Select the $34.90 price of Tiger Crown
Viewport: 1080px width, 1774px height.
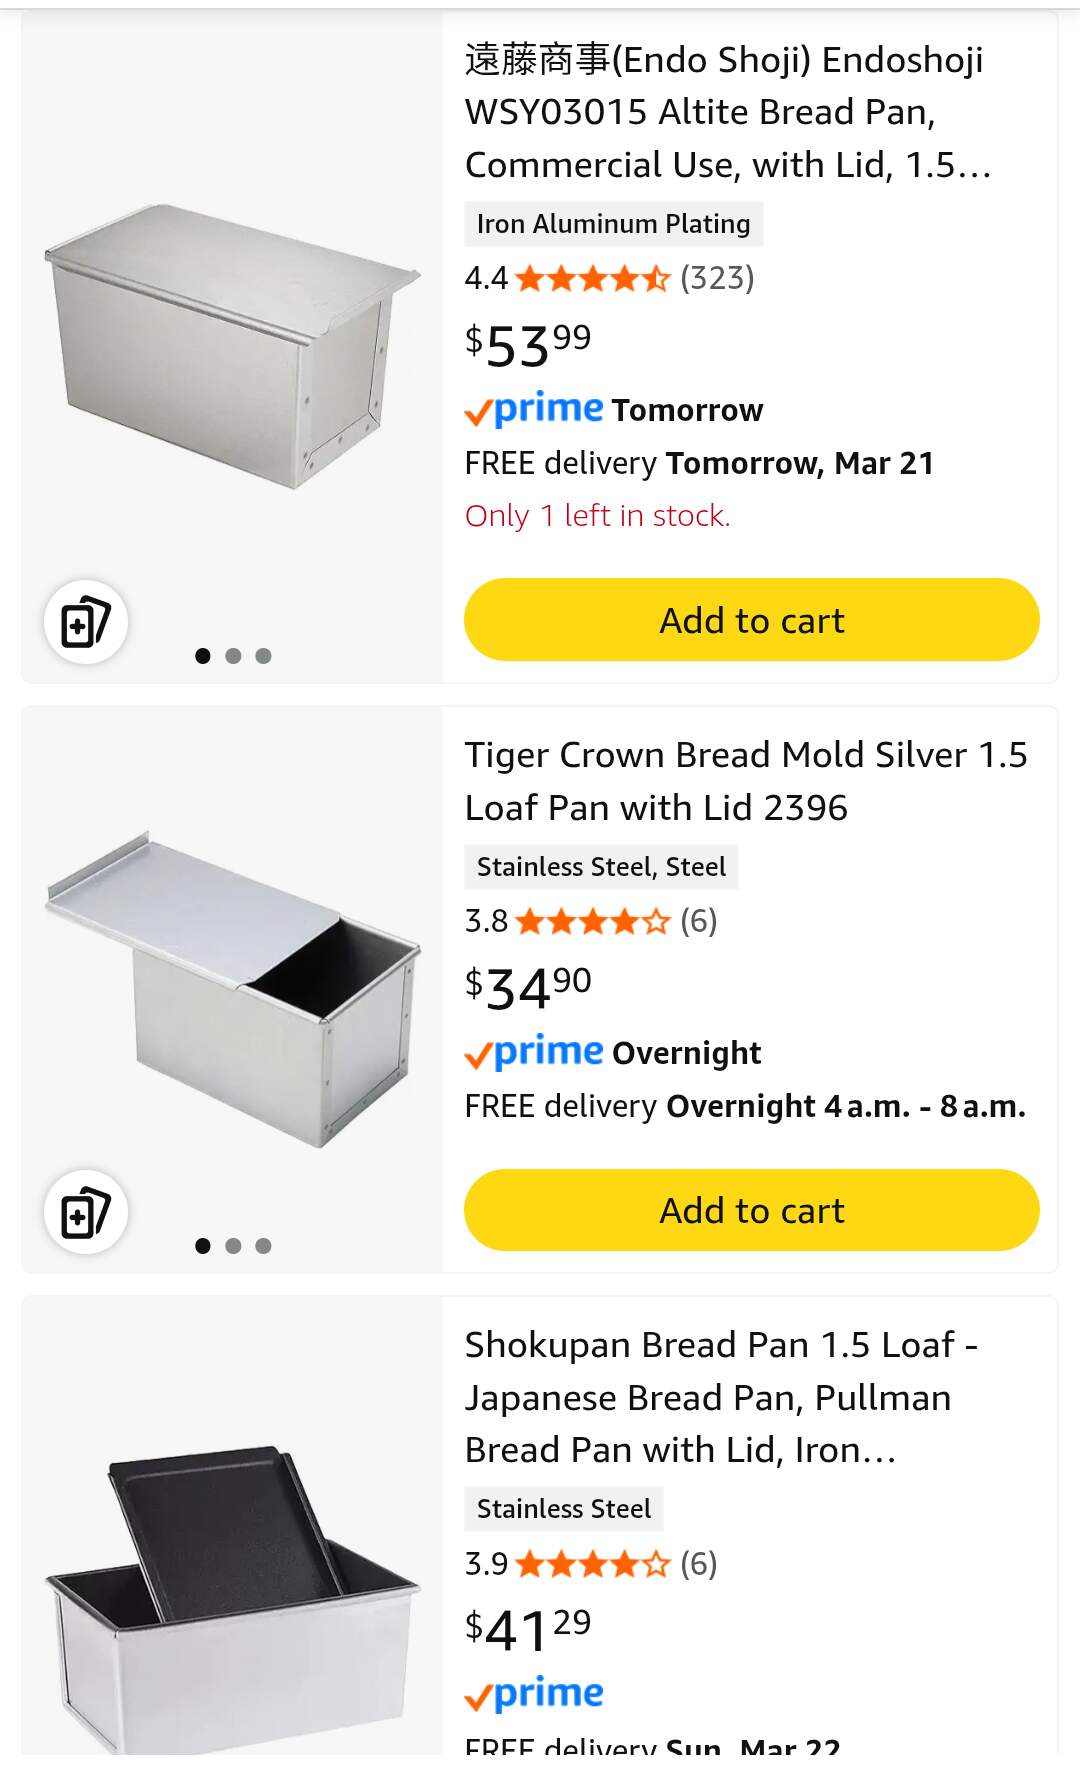pos(528,987)
